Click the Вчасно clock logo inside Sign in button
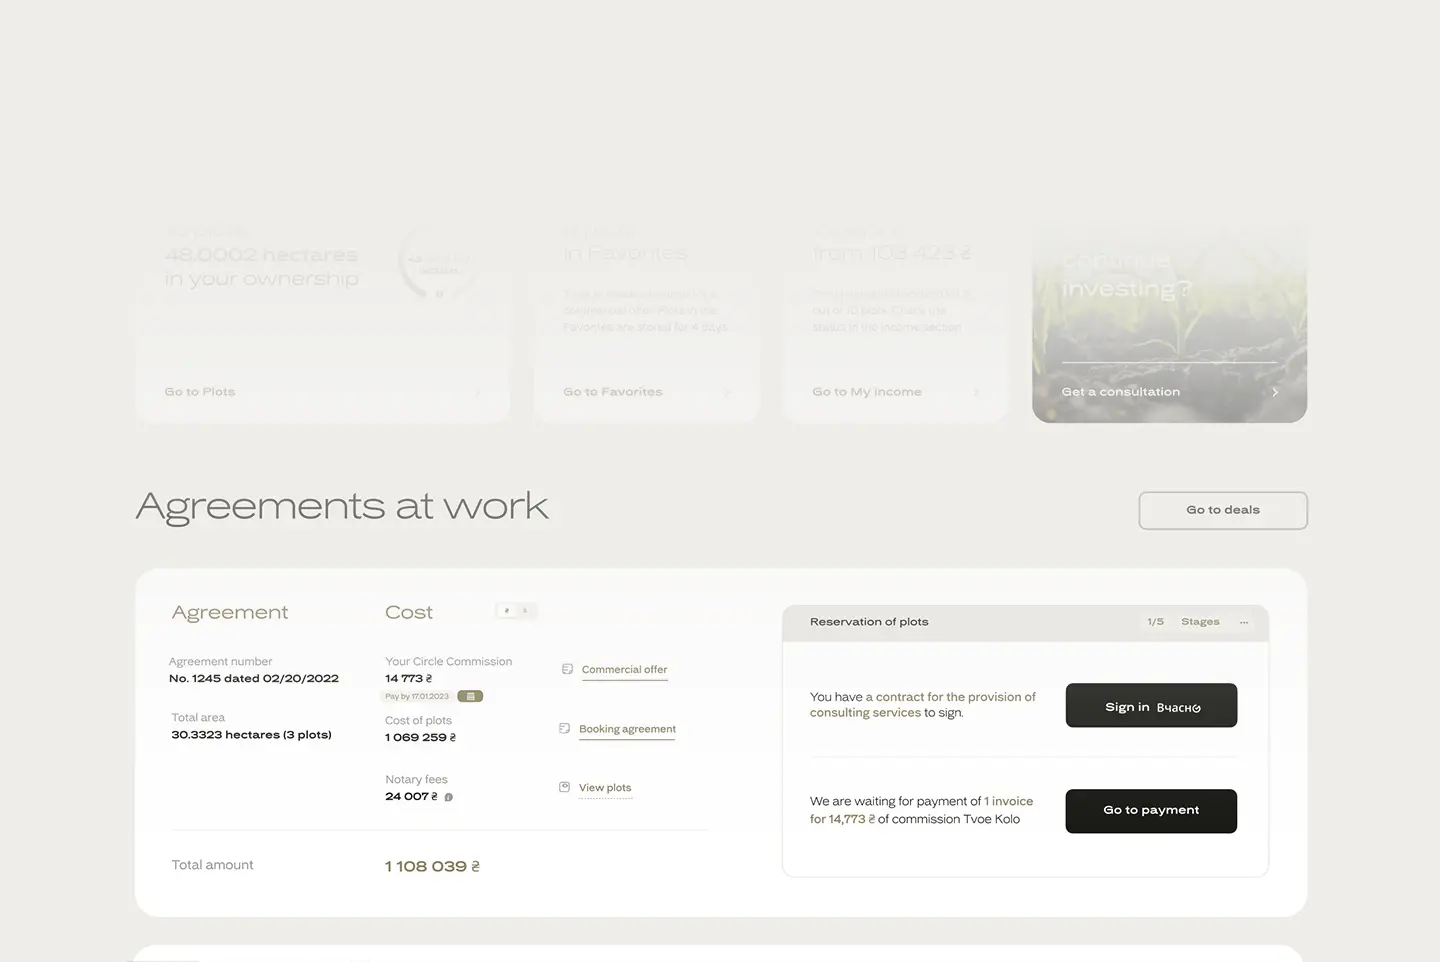Viewport: 1440px width, 962px height. click(1196, 707)
